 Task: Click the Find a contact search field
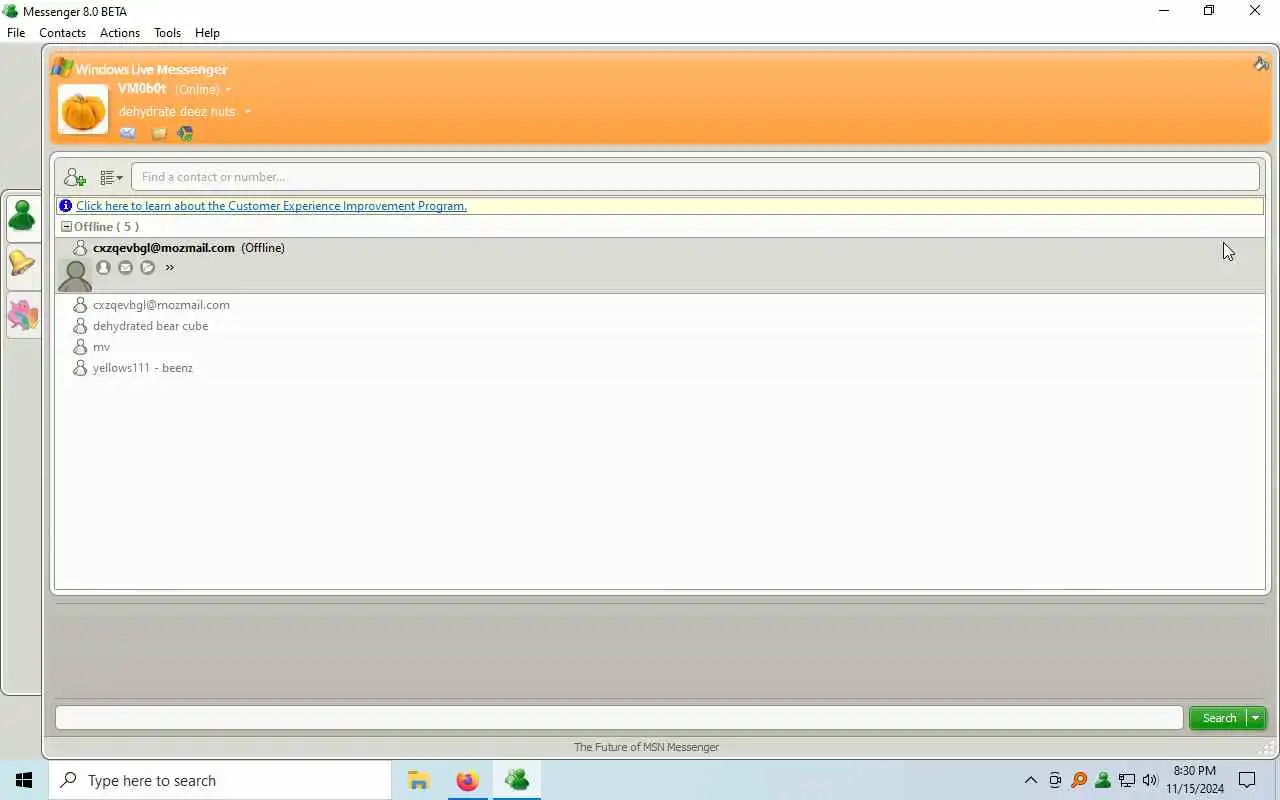point(695,177)
